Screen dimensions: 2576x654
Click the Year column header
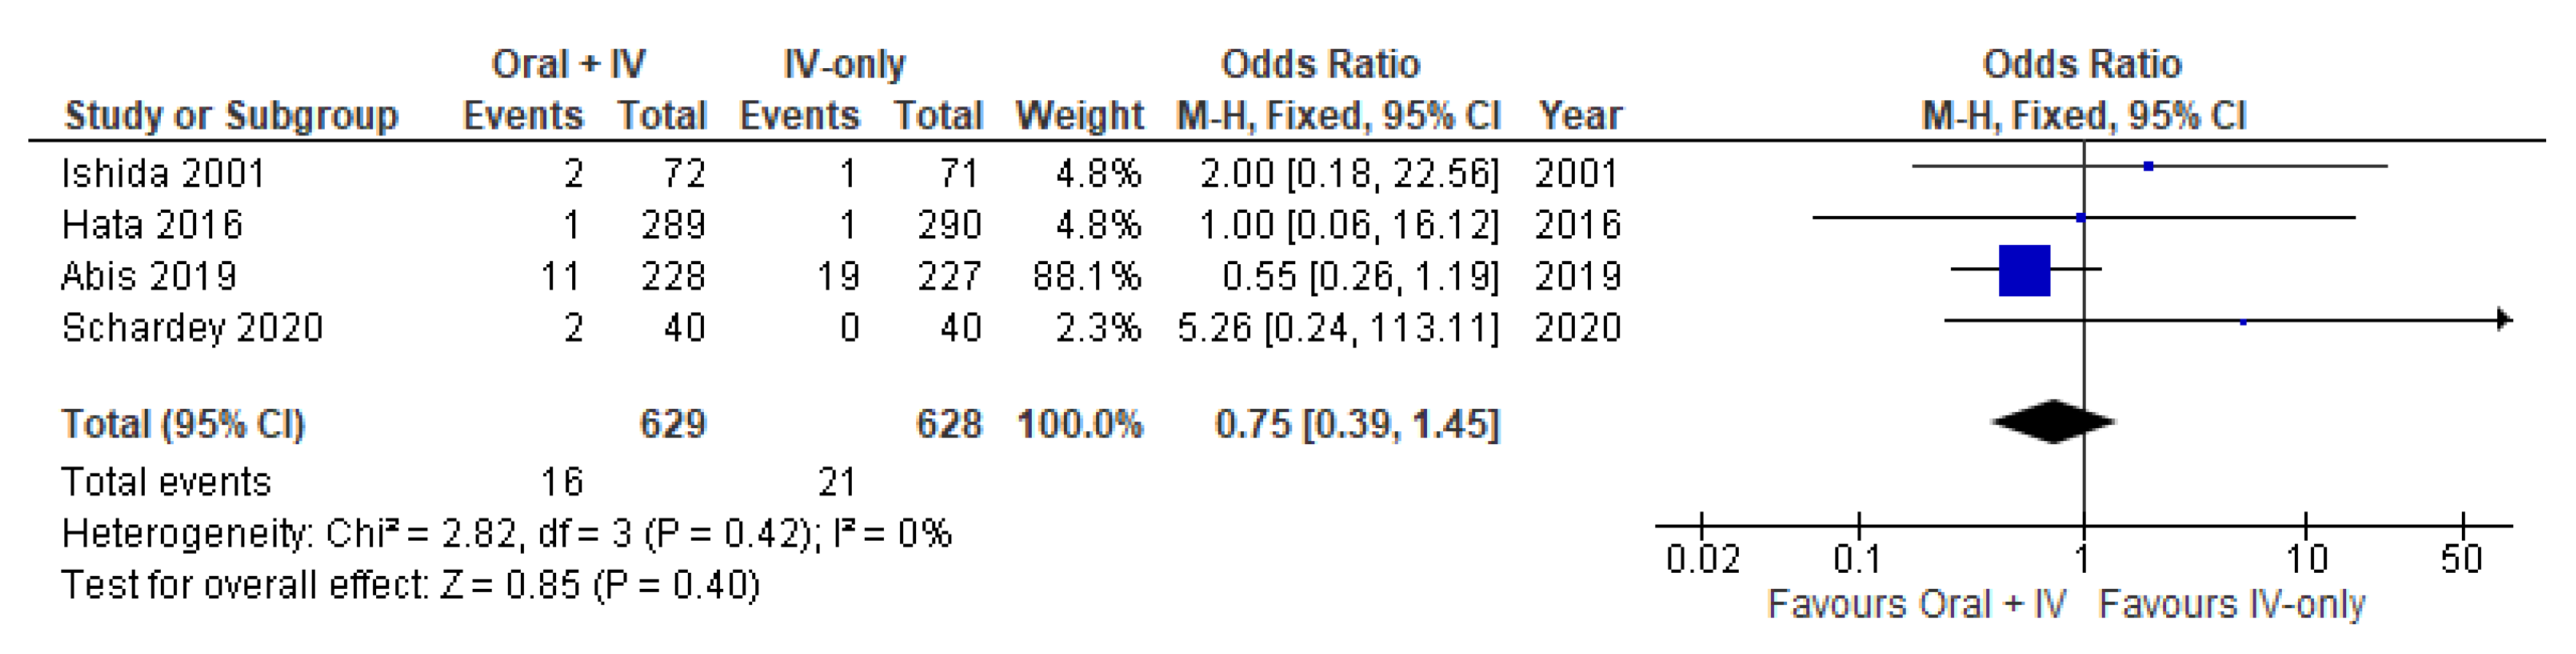click(1580, 116)
